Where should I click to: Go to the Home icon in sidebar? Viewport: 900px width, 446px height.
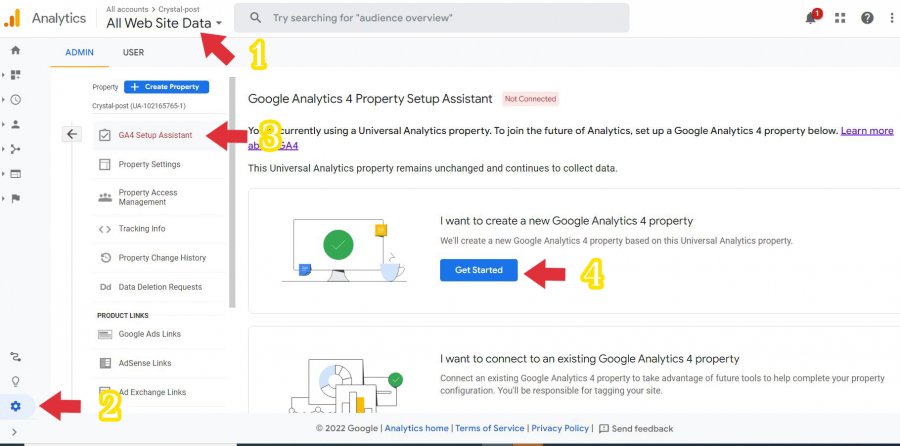[x=16, y=50]
